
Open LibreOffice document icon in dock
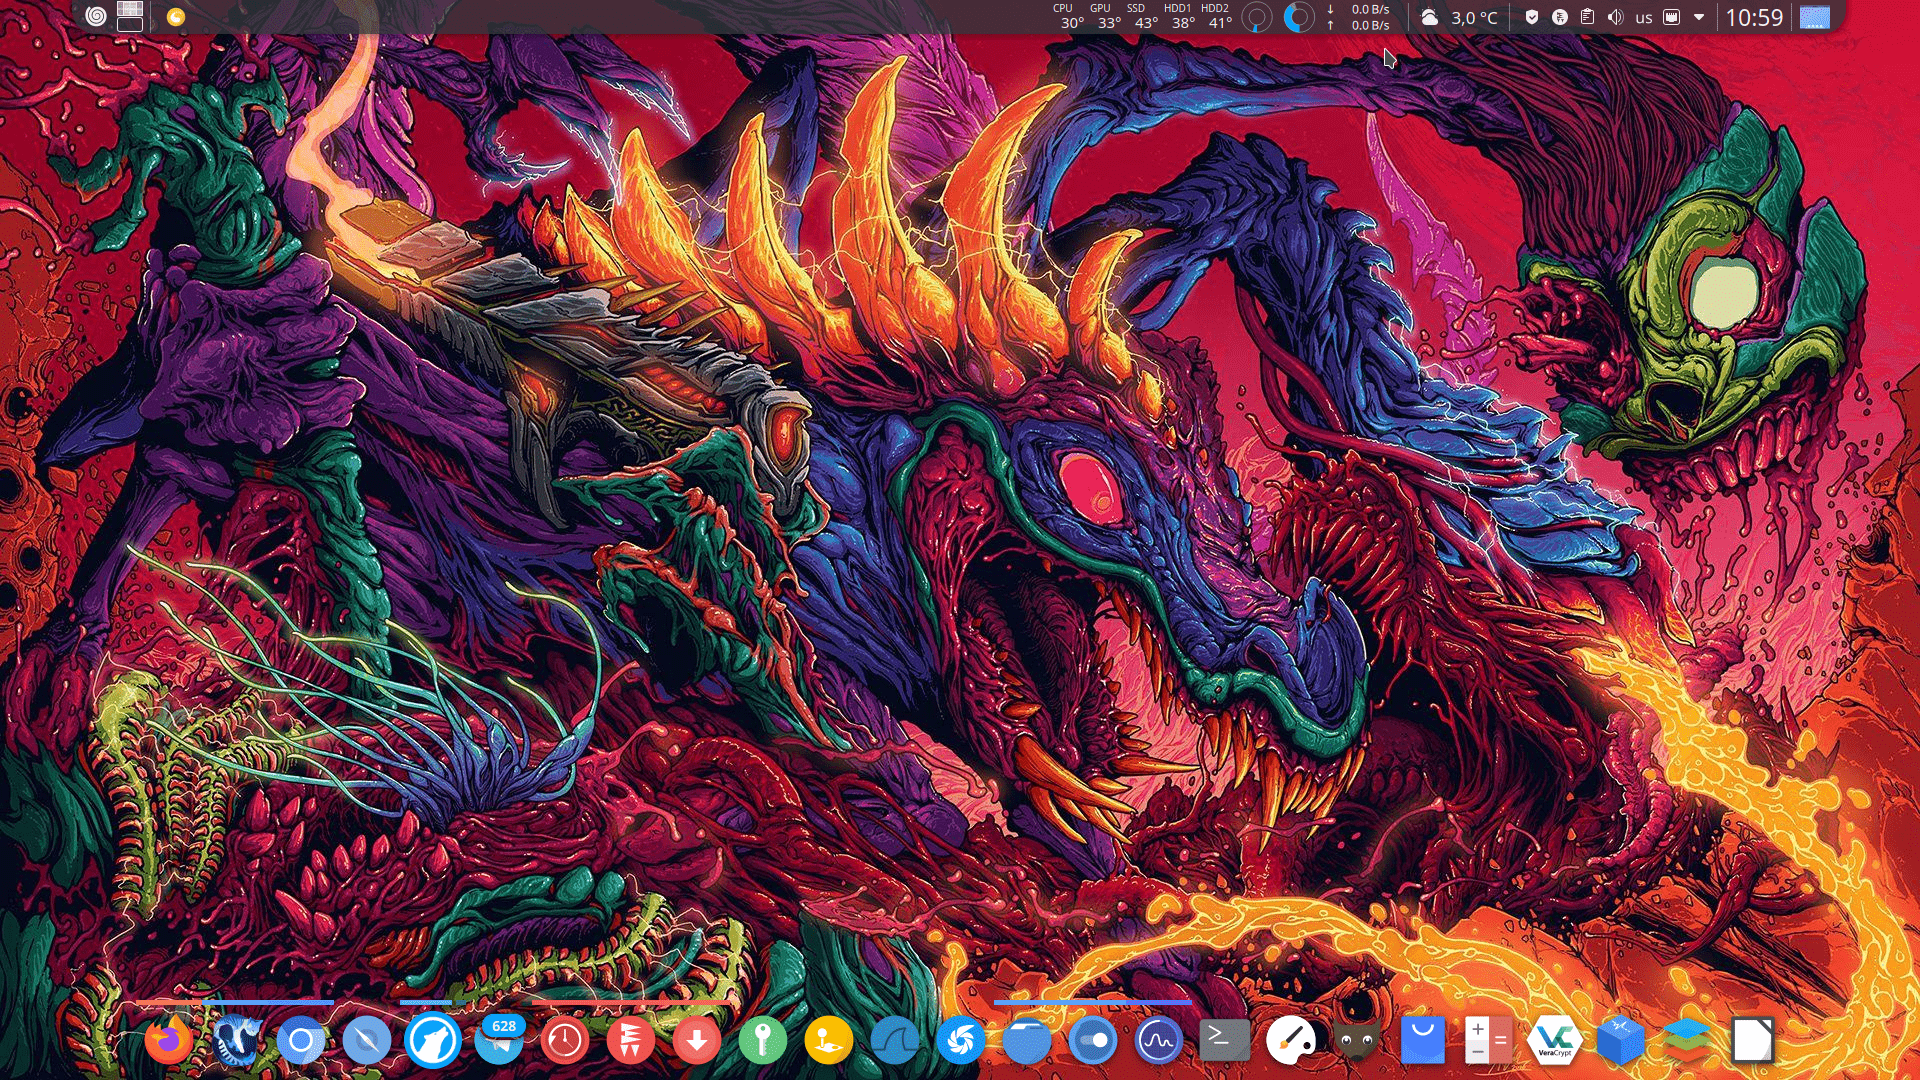tap(1753, 1041)
